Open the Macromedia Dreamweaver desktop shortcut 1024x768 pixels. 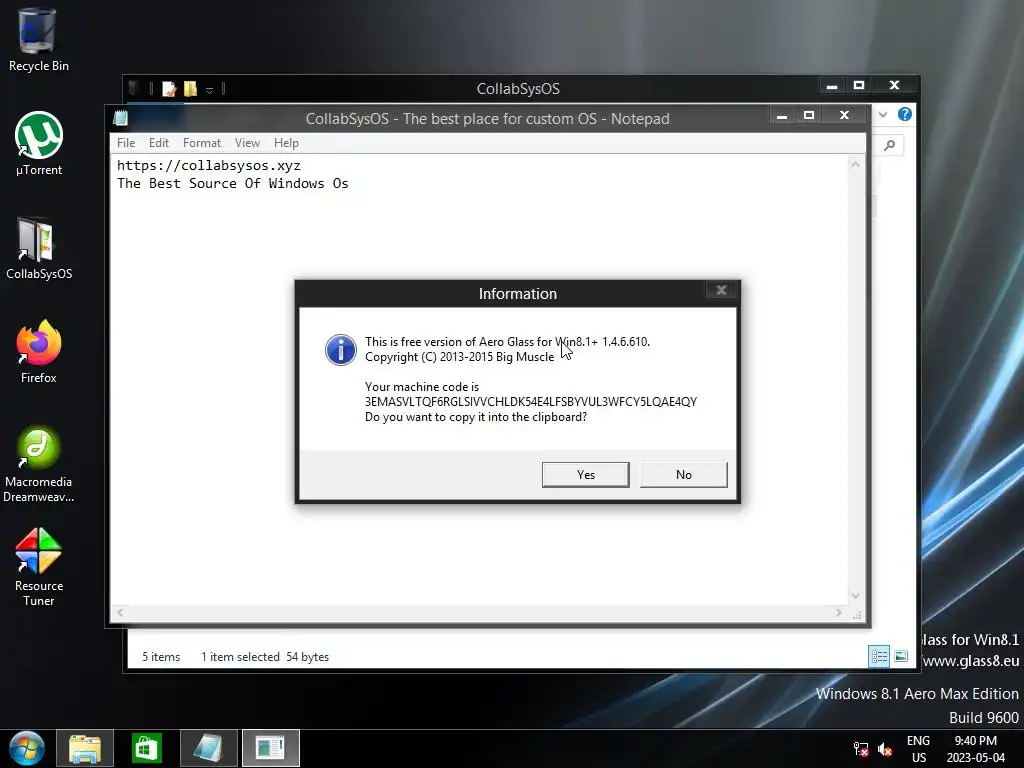coord(39,464)
